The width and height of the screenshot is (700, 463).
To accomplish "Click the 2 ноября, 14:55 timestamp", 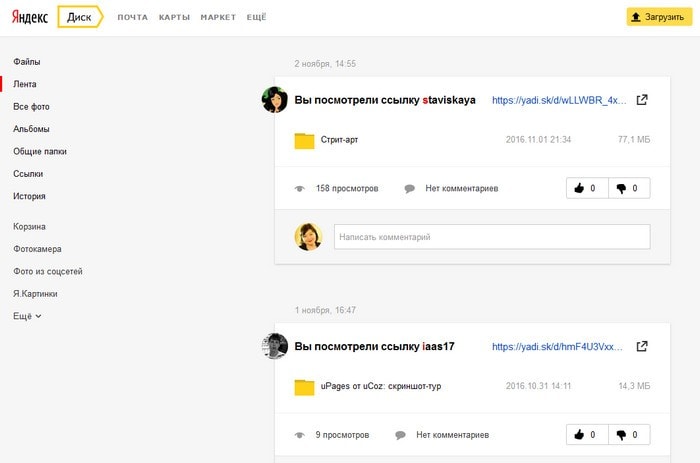I will point(325,64).
